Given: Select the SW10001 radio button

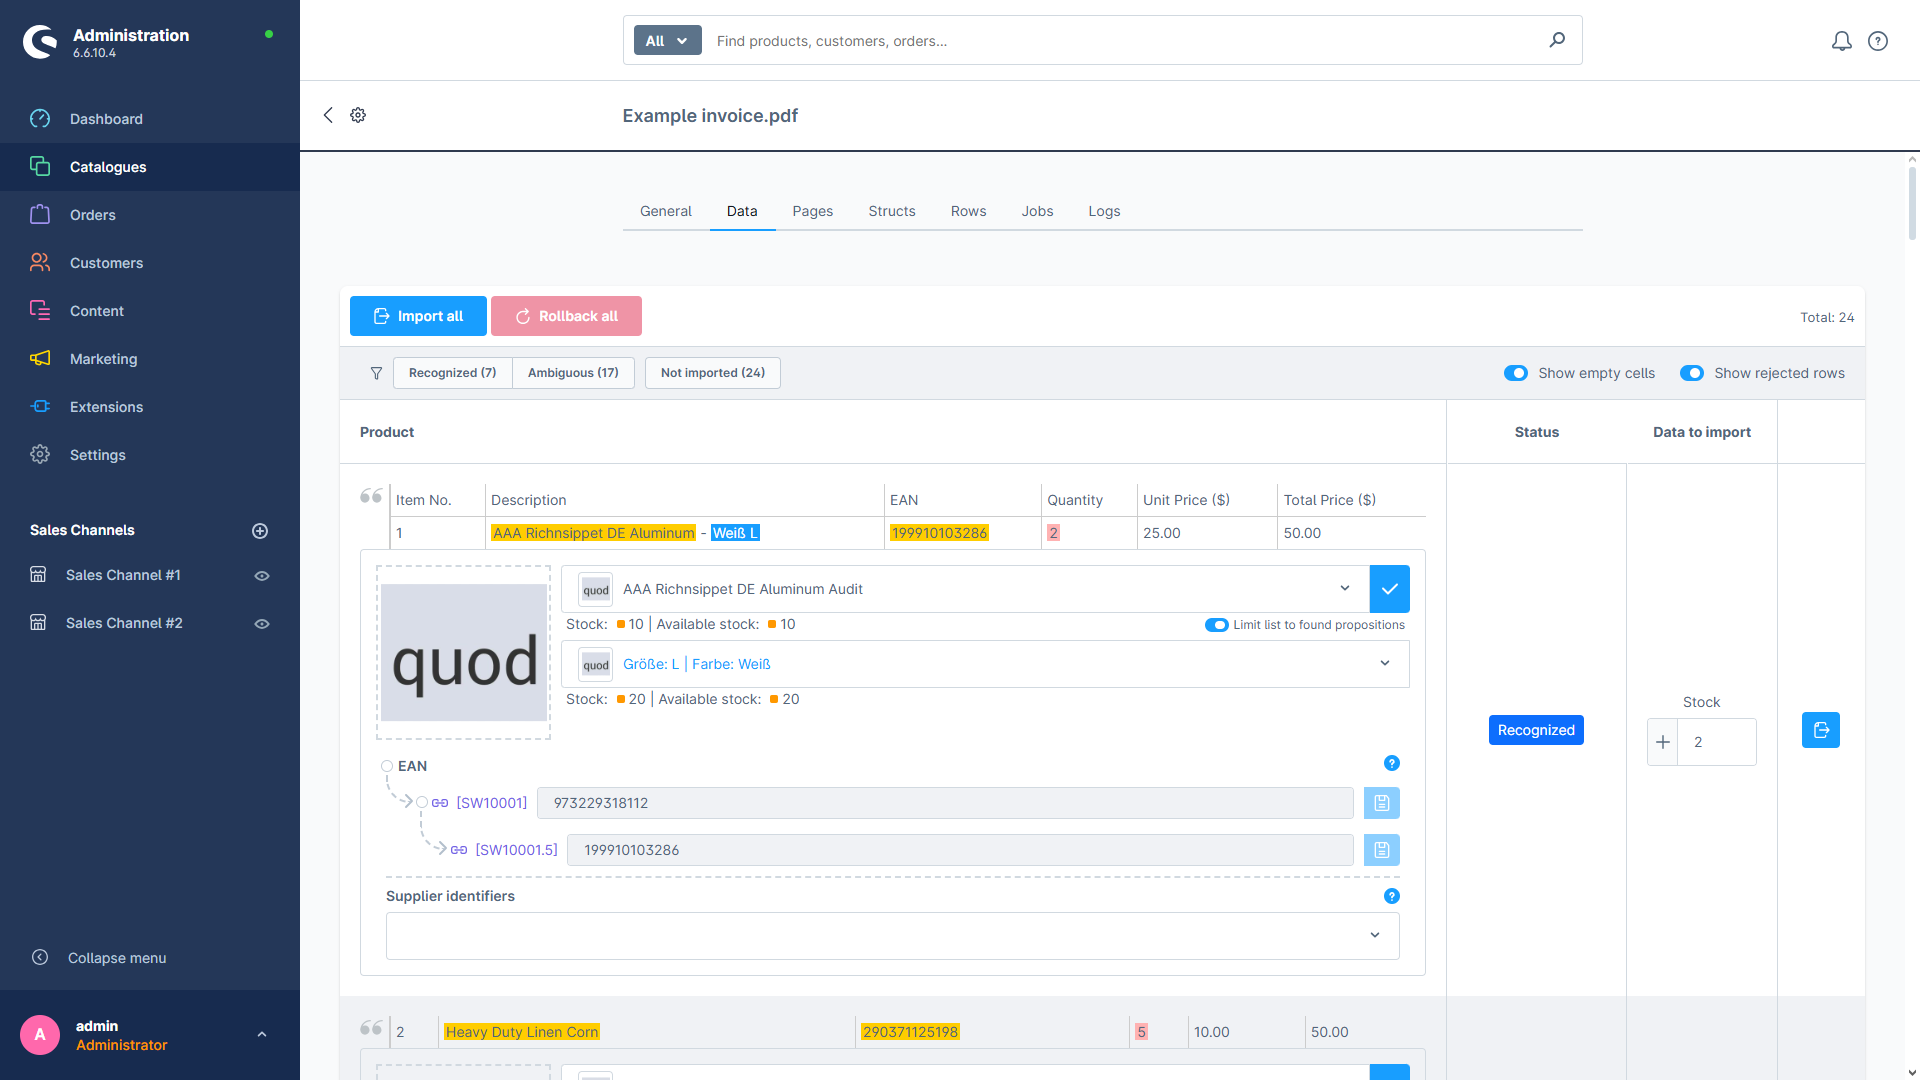Looking at the screenshot, I should coord(422,802).
